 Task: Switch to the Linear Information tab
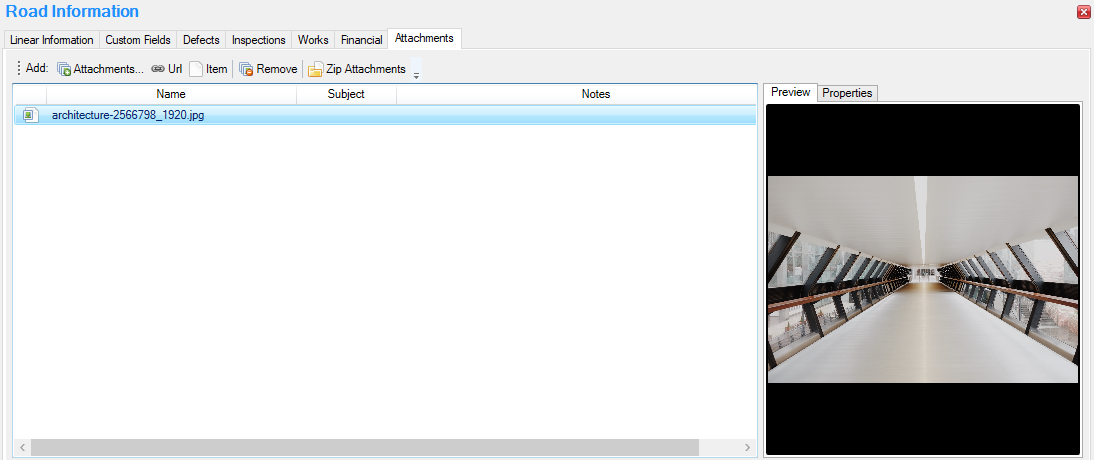click(52, 40)
